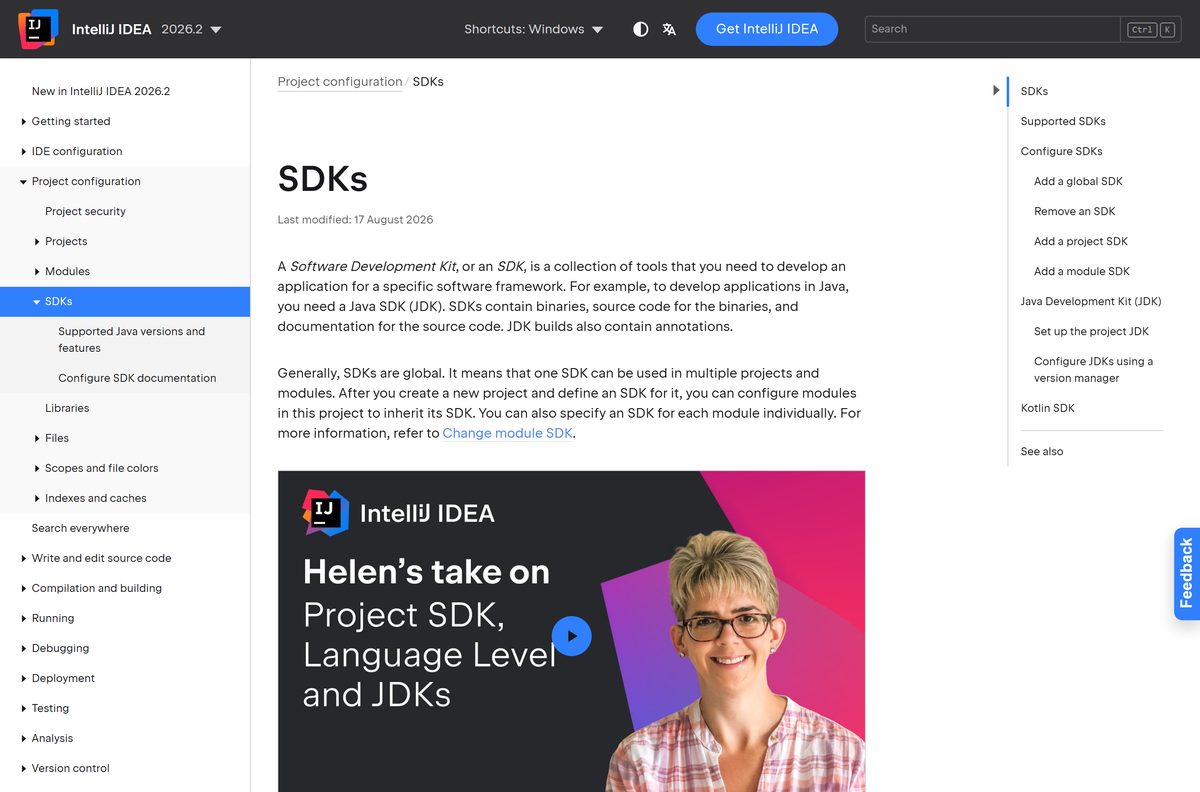Expand the Version control section

point(24,768)
